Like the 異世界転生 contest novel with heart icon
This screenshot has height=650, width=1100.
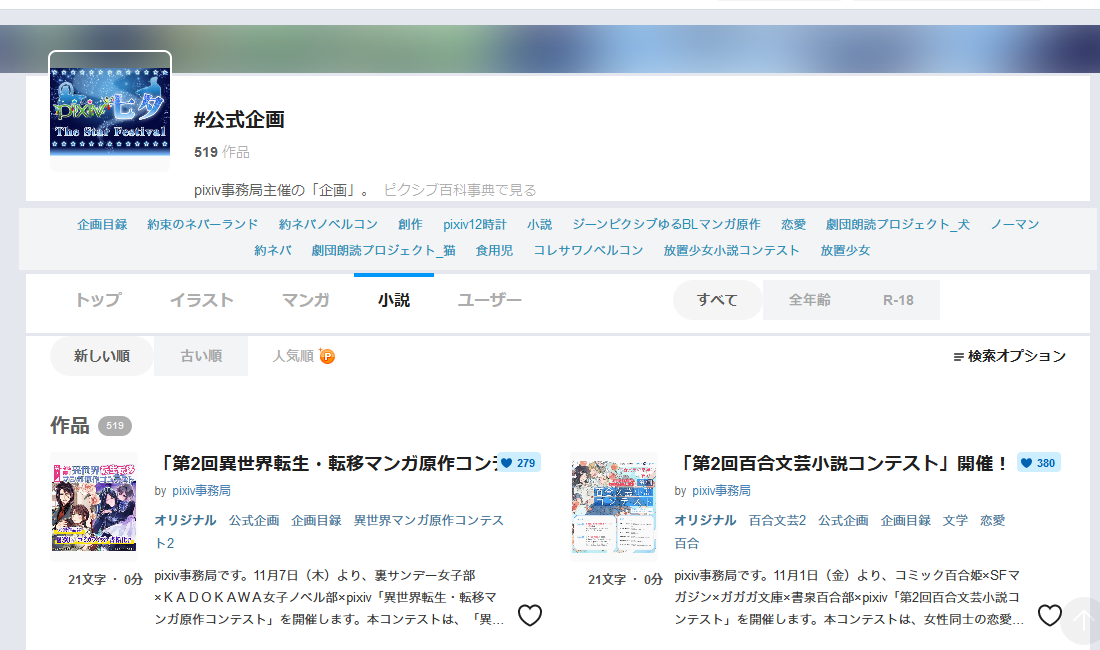tap(530, 615)
